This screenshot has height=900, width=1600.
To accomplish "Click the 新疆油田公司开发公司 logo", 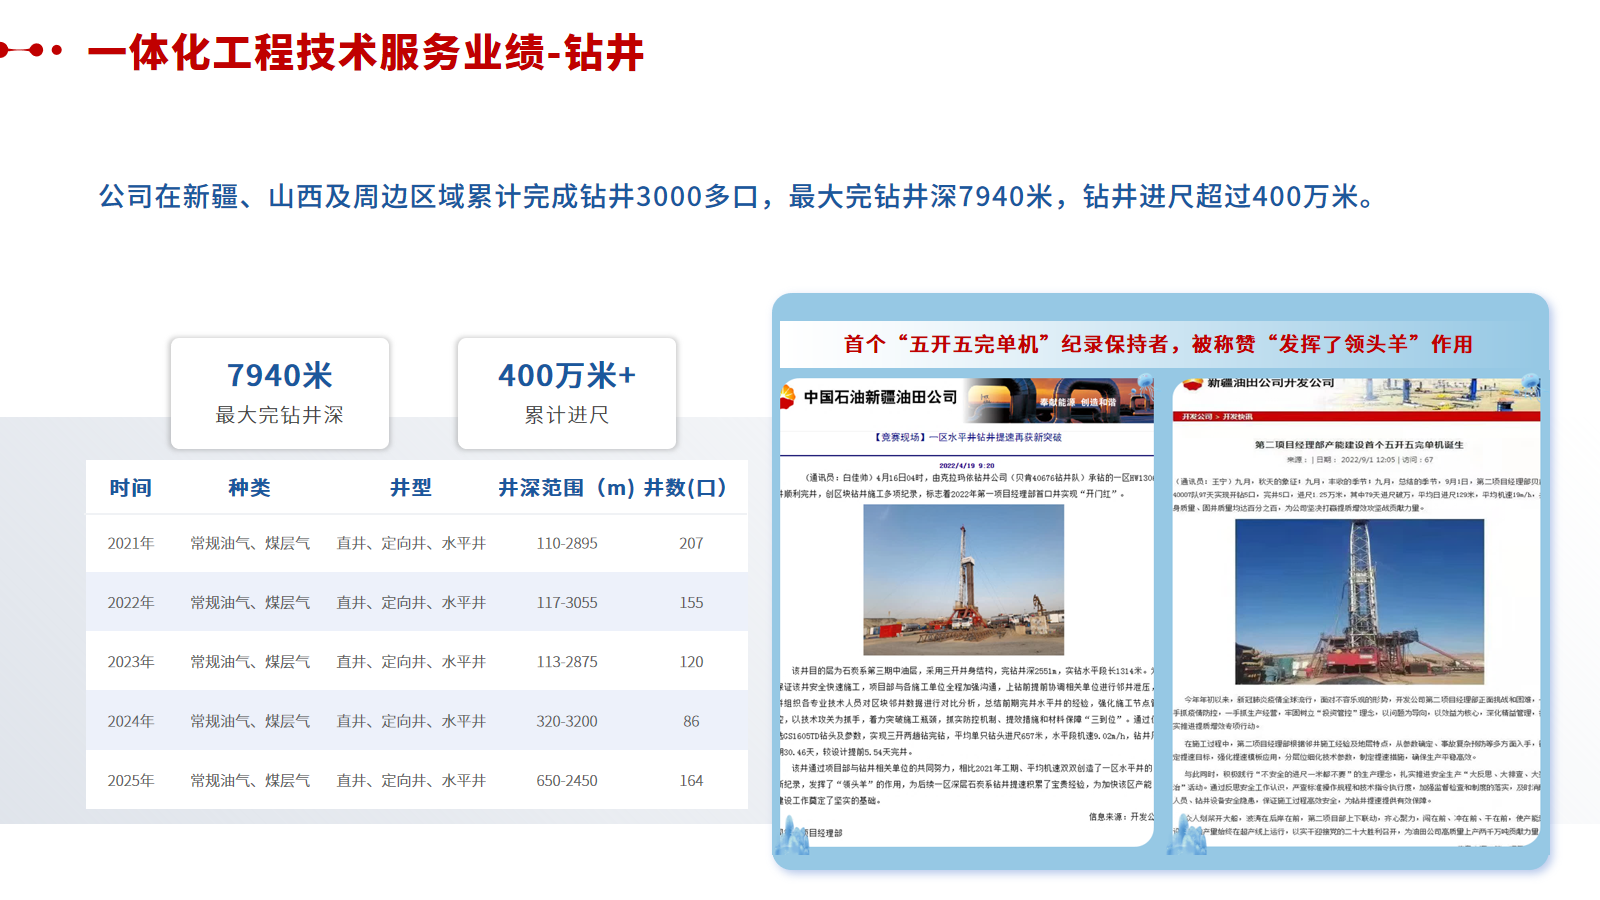I will tap(1192, 385).
